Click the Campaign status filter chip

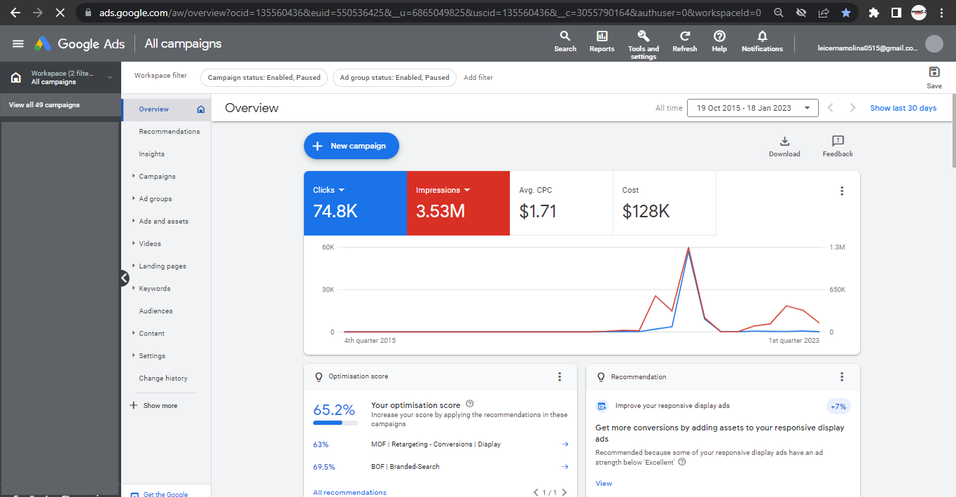tap(264, 77)
